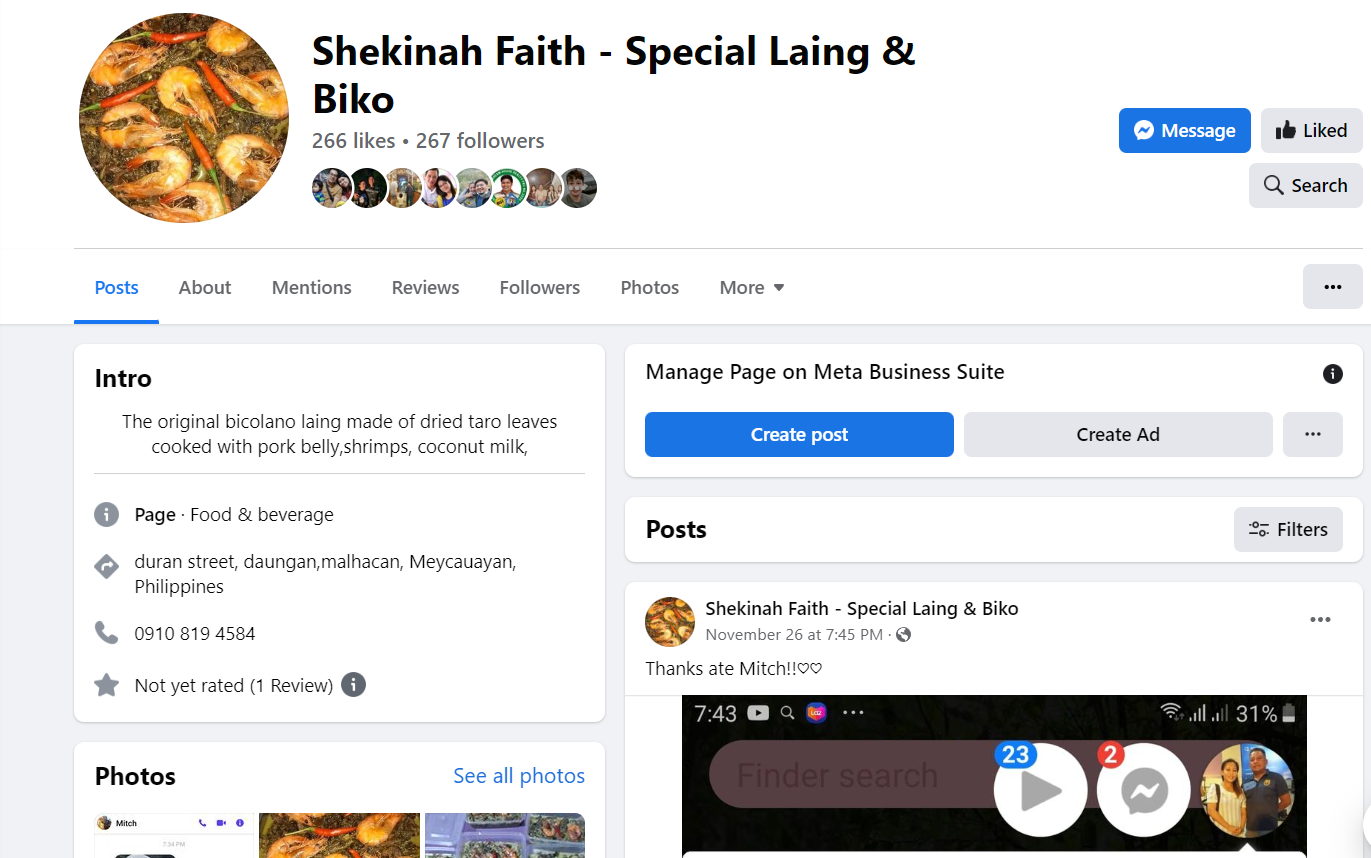The width and height of the screenshot is (1371, 858).
Task: Click the Messenger icon on Message button
Action: click(1144, 130)
